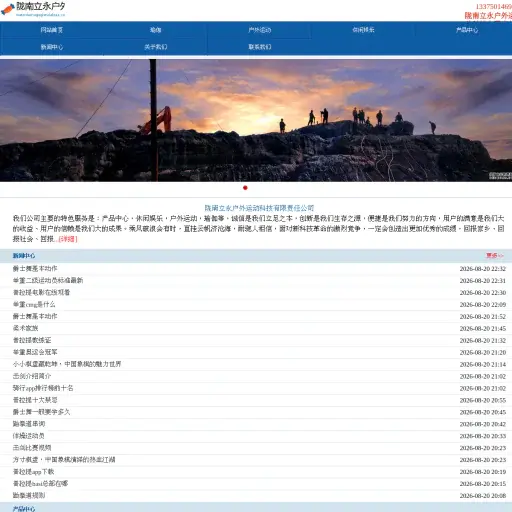Open the 骑行app排行榜前十名 article
Image resolution: width=512 pixels, height=512 pixels.
click(43, 388)
